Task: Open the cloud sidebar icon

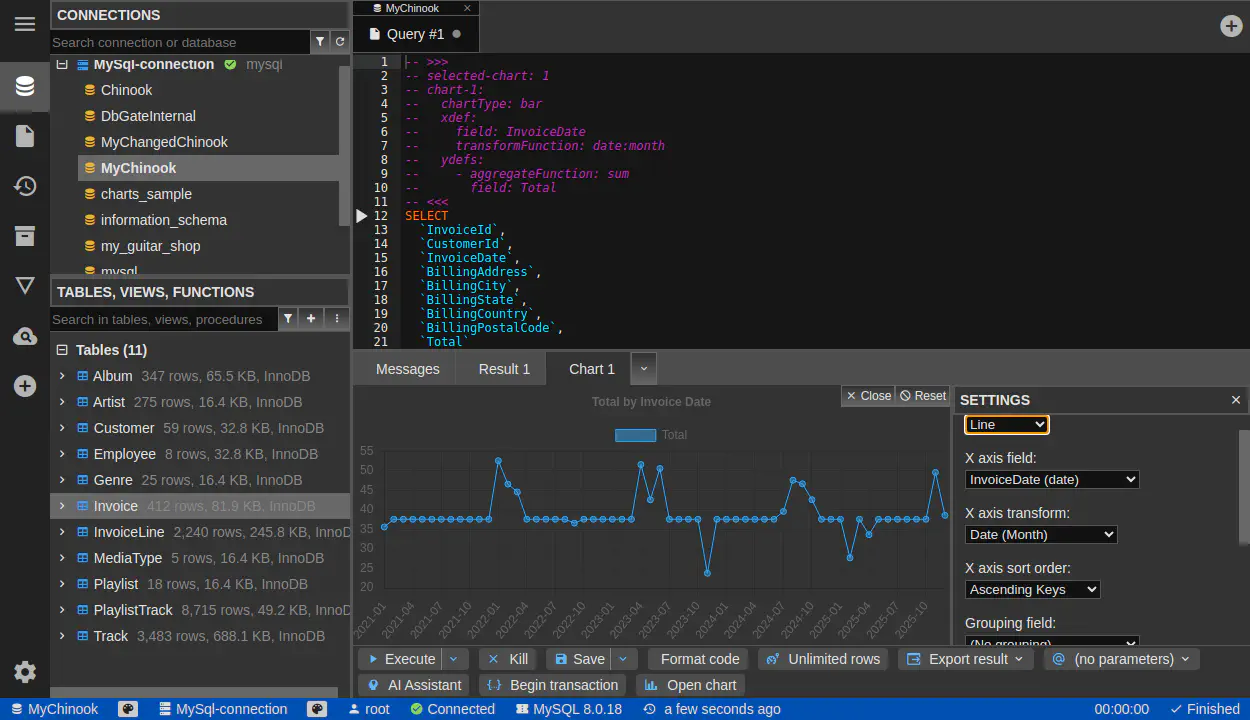Action: click(x=25, y=337)
